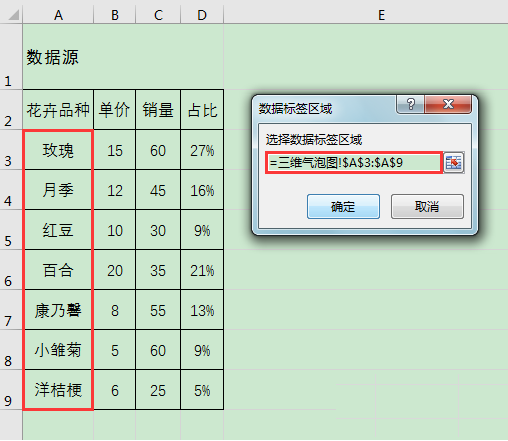Click the help question mark button

pos(411,104)
